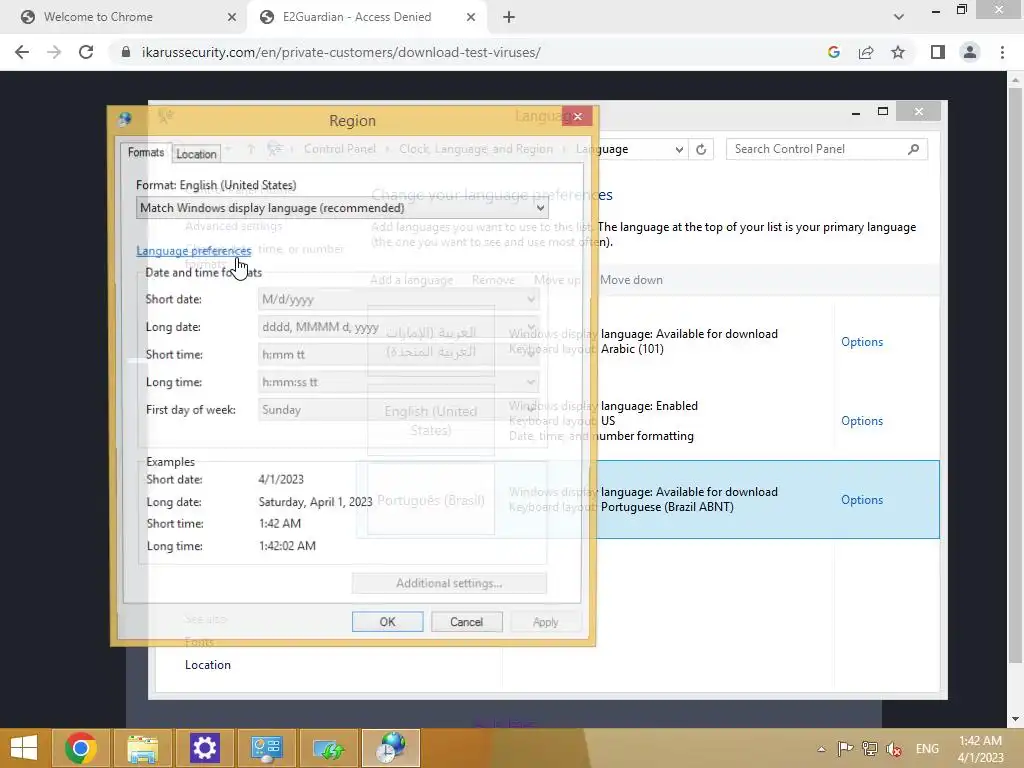Click the muted volume tray icon

tap(894, 749)
